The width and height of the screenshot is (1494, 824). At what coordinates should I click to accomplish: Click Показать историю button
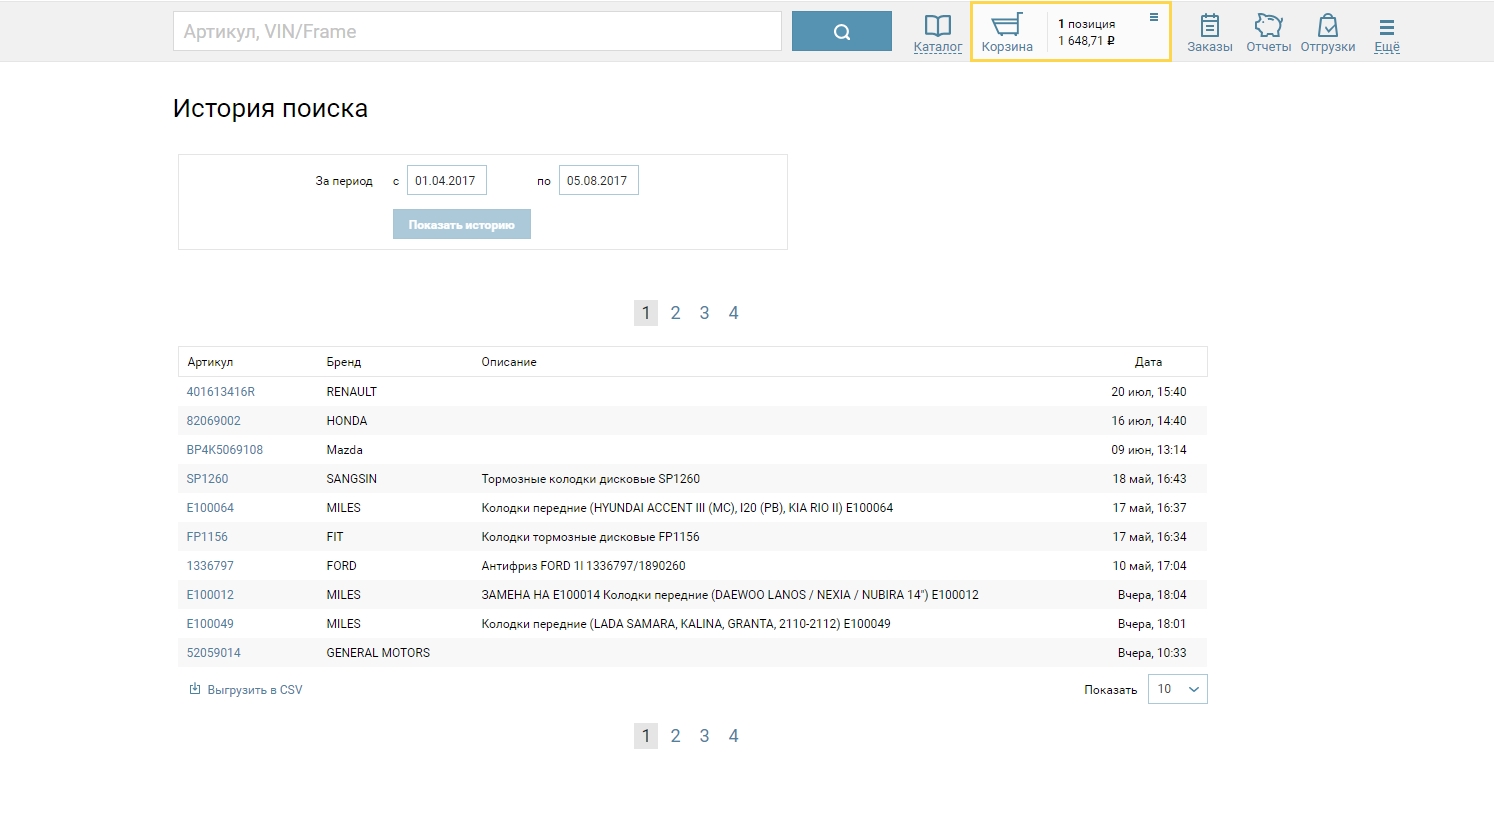coord(461,224)
